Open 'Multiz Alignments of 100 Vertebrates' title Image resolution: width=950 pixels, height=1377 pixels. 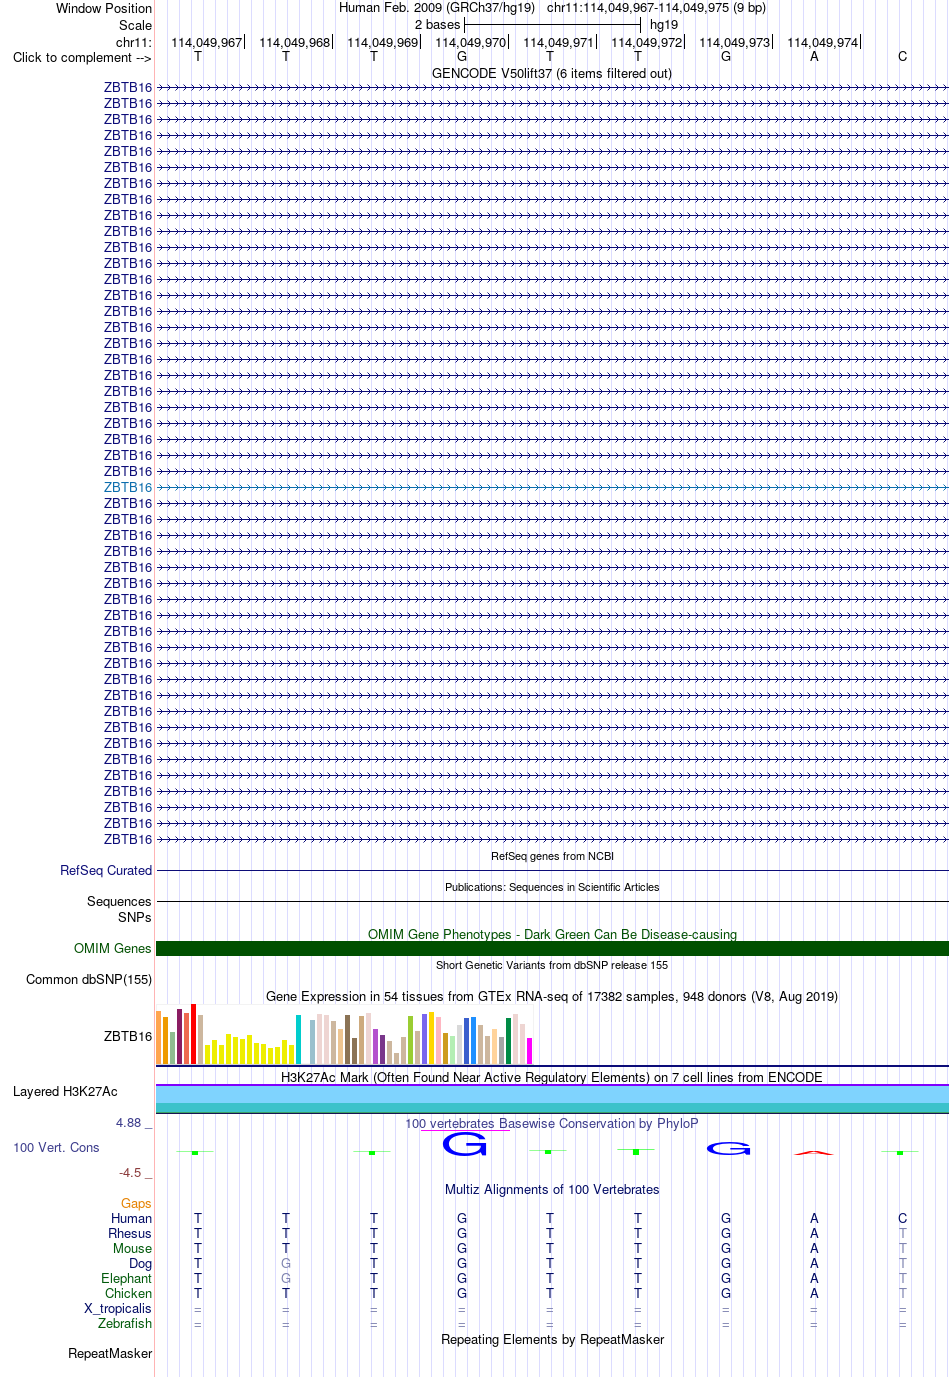click(x=552, y=1189)
